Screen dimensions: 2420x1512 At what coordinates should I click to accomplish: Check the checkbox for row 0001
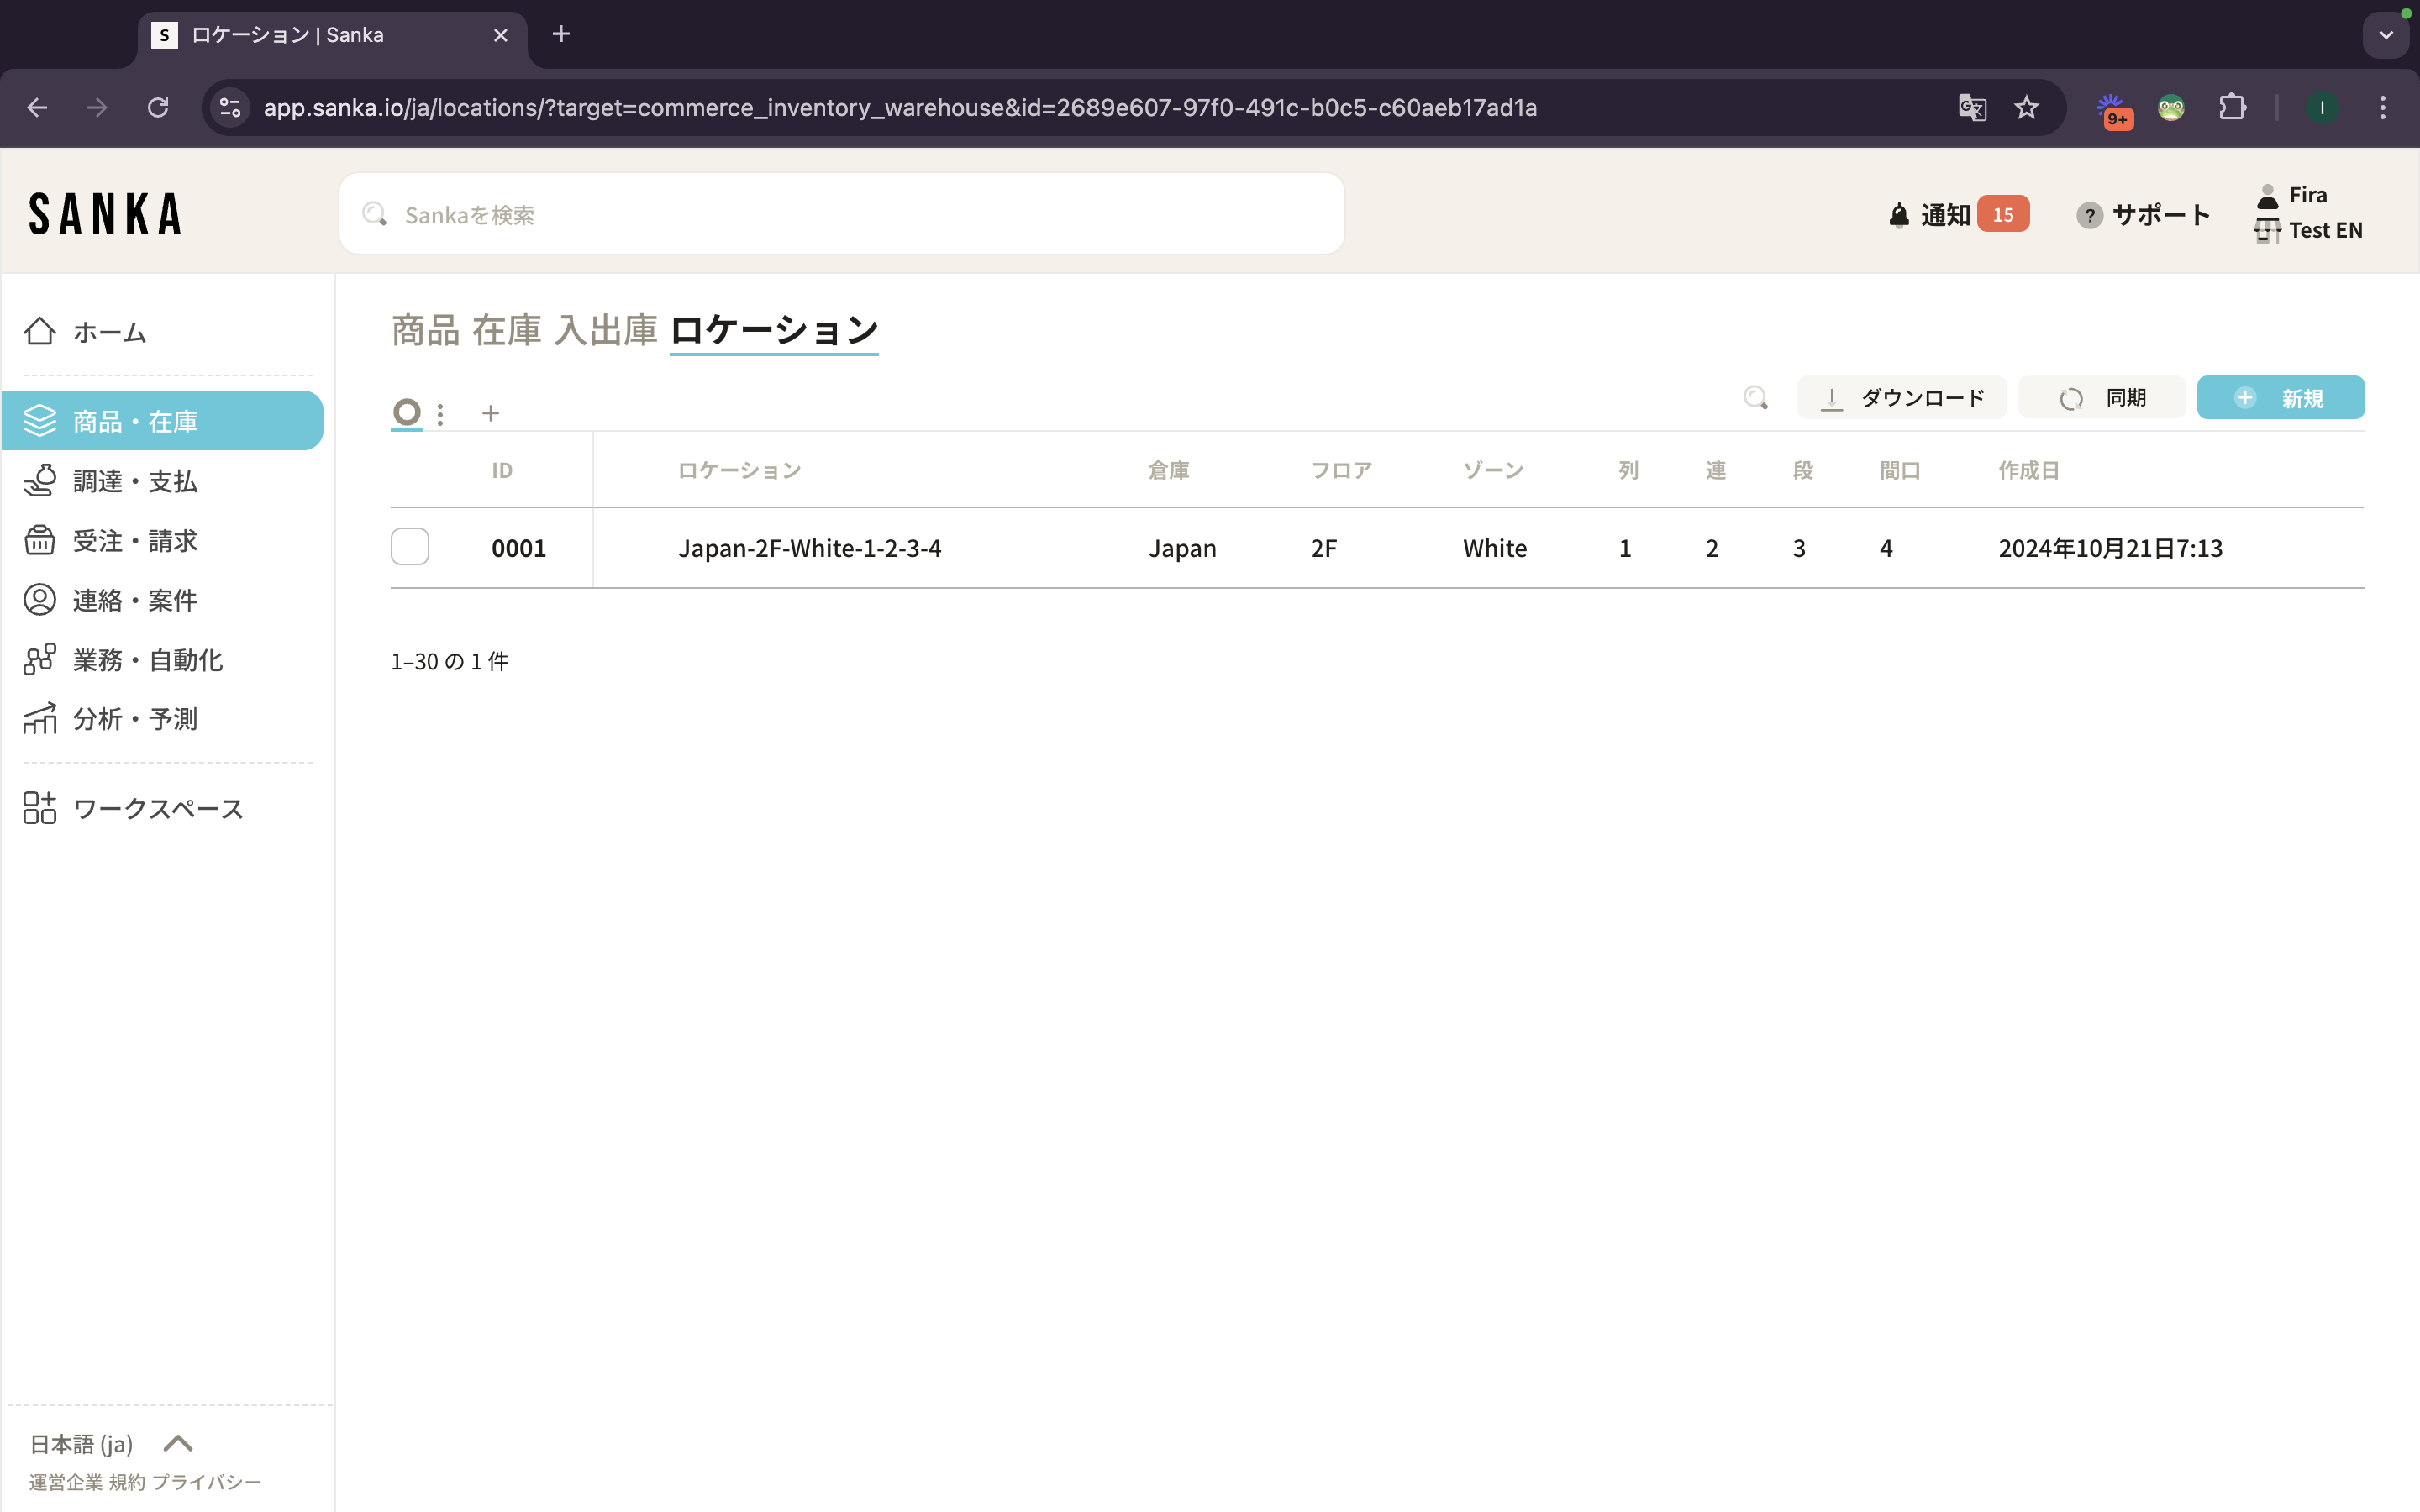pos(410,547)
